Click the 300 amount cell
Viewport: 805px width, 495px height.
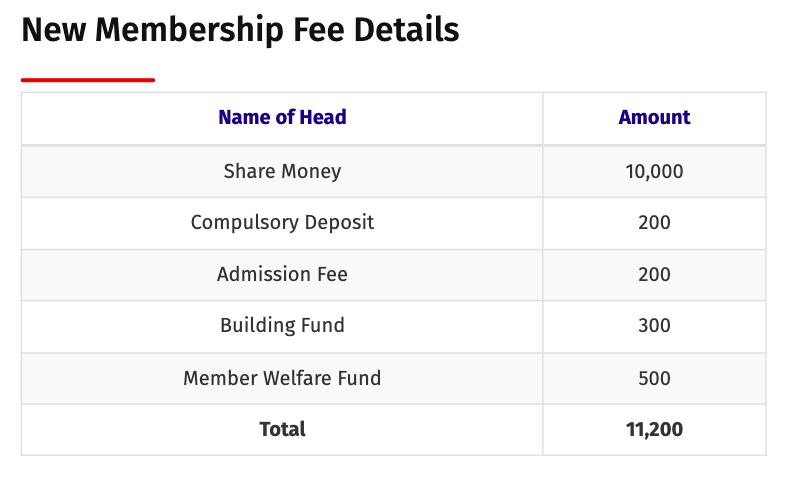[654, 326]
